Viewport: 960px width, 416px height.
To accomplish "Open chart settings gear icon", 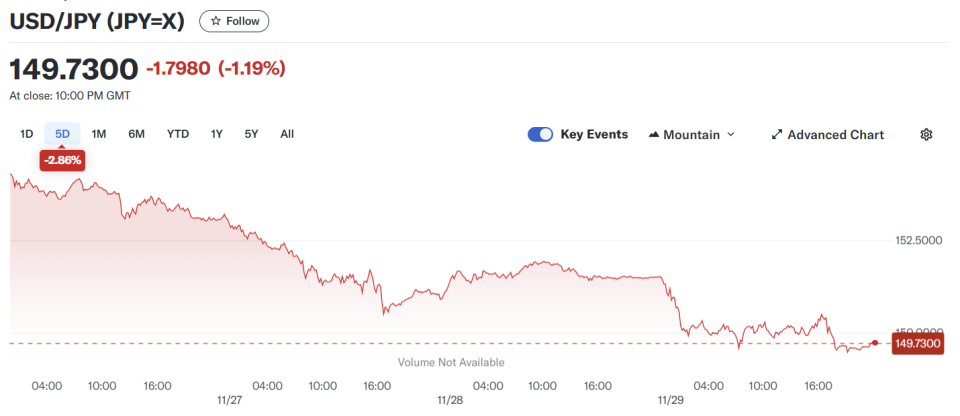I will coord(926,134).
